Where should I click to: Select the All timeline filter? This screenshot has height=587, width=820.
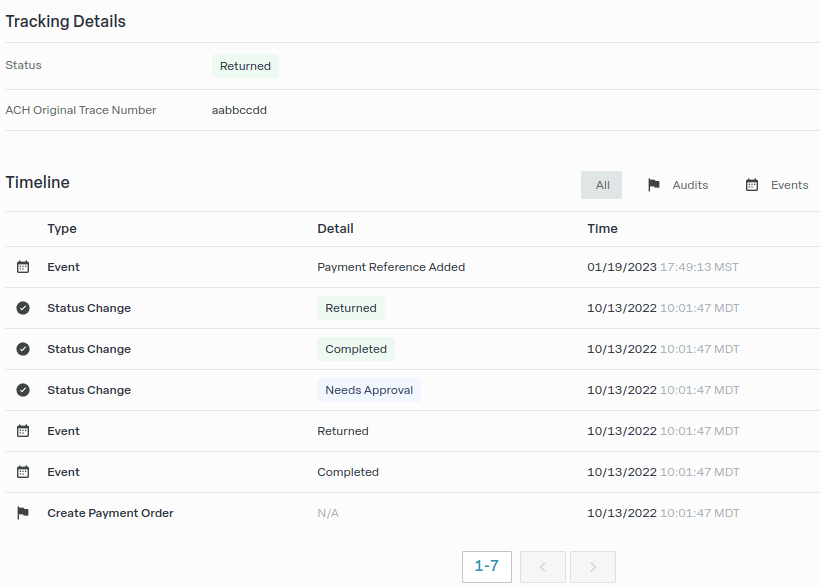click(x=602, y=185)
